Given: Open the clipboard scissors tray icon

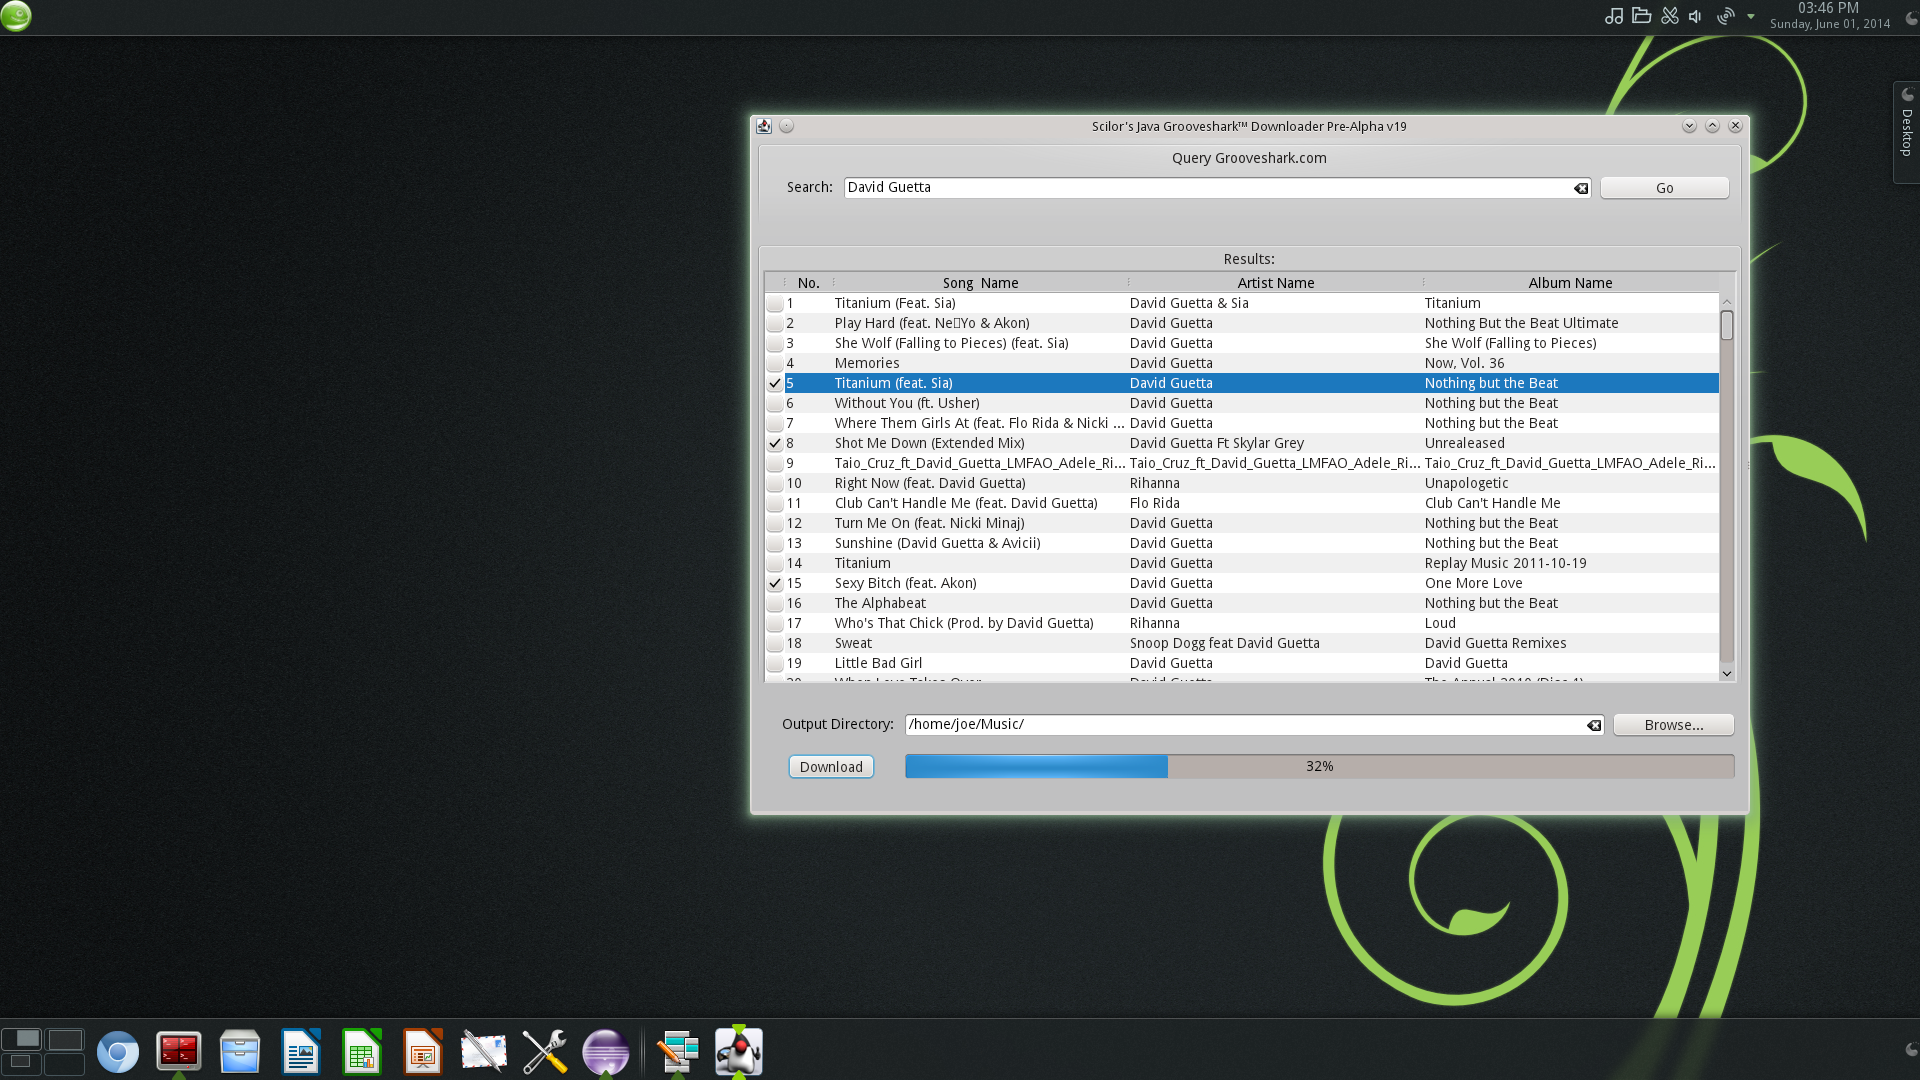Looking at the screenshot, I should pos(1669,16).
